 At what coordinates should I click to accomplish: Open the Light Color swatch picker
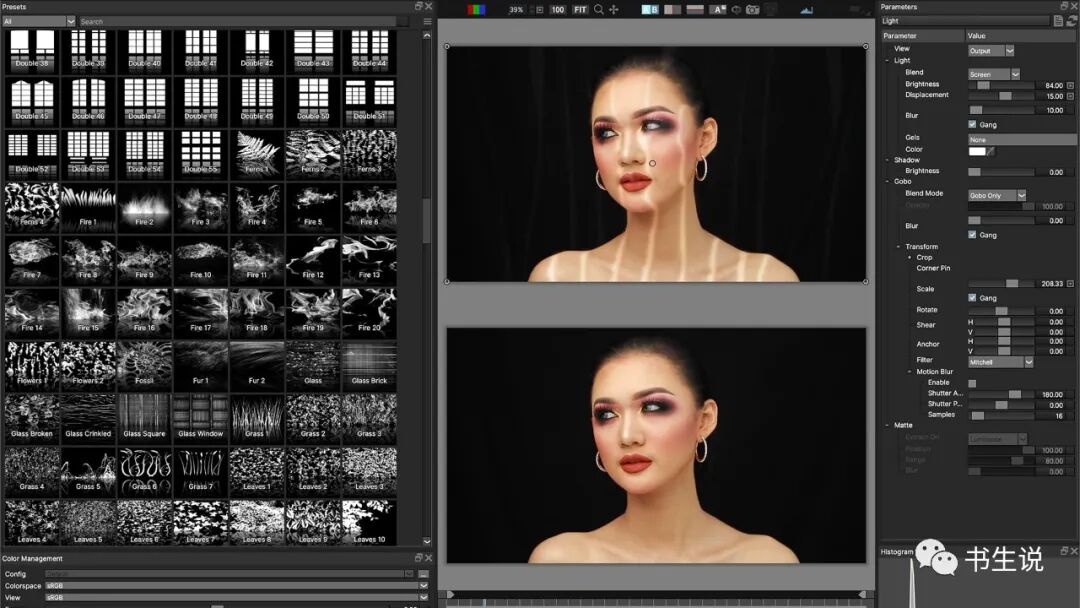click(977, 151)
